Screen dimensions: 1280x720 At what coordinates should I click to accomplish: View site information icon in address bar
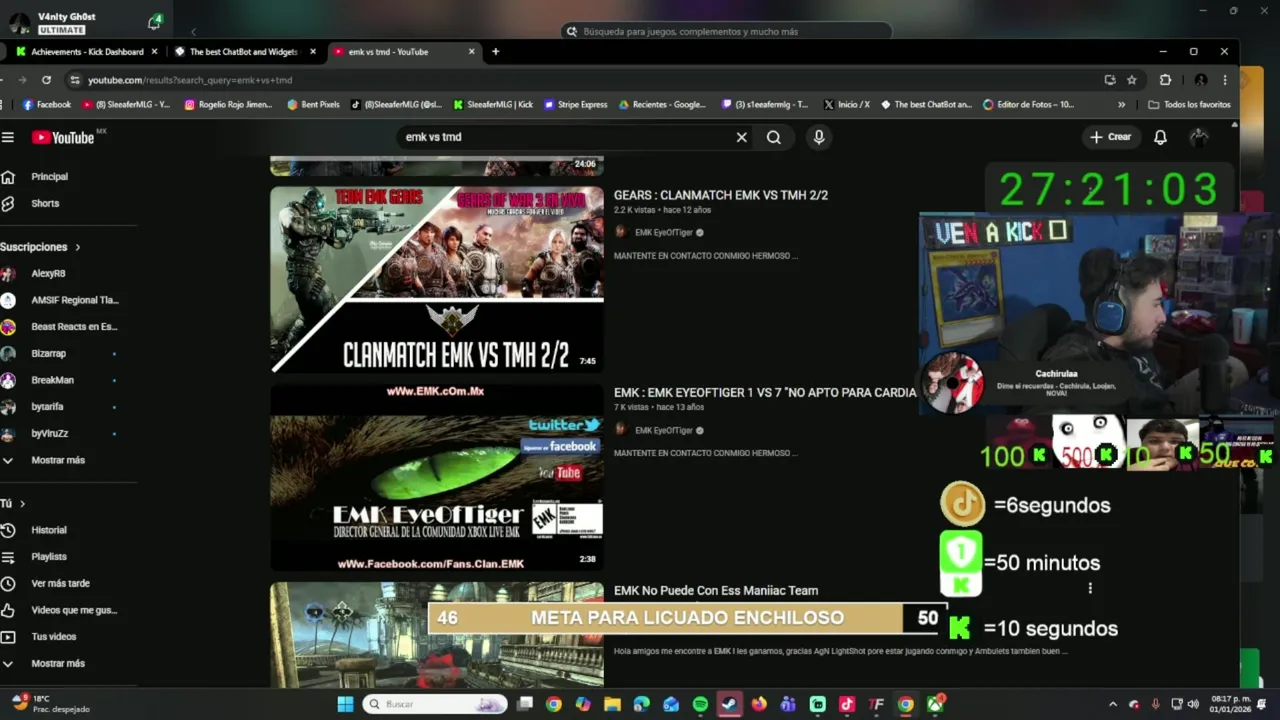[74, 80]
